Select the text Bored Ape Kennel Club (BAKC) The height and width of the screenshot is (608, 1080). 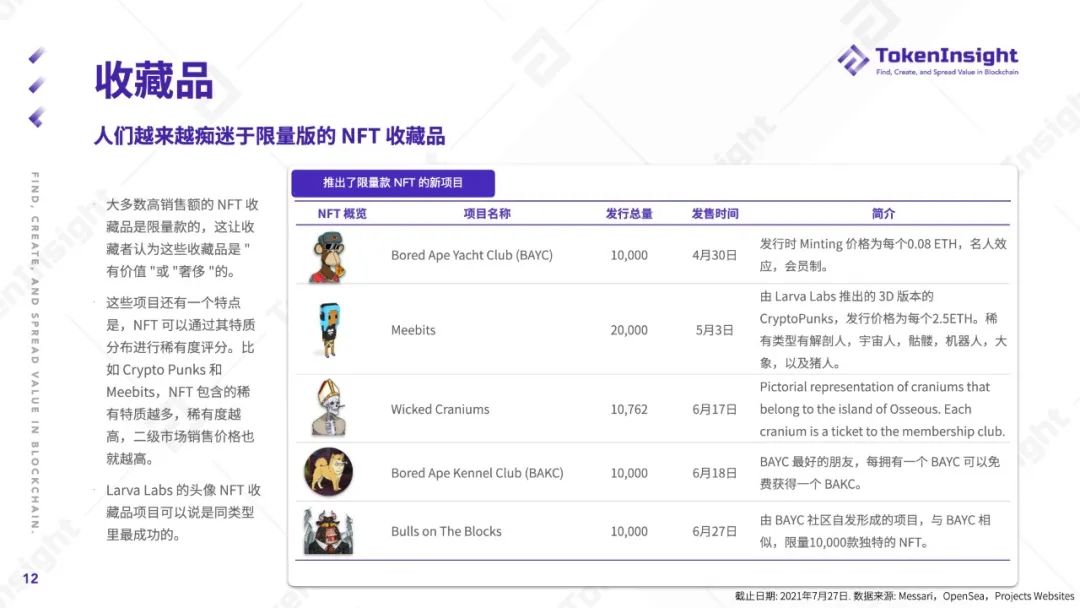(x=477, y=473)
